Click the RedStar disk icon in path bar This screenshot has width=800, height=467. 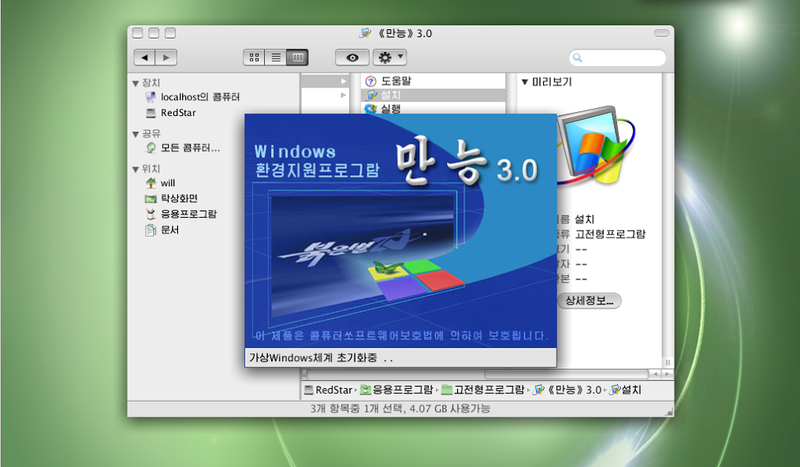coord(309,390)
